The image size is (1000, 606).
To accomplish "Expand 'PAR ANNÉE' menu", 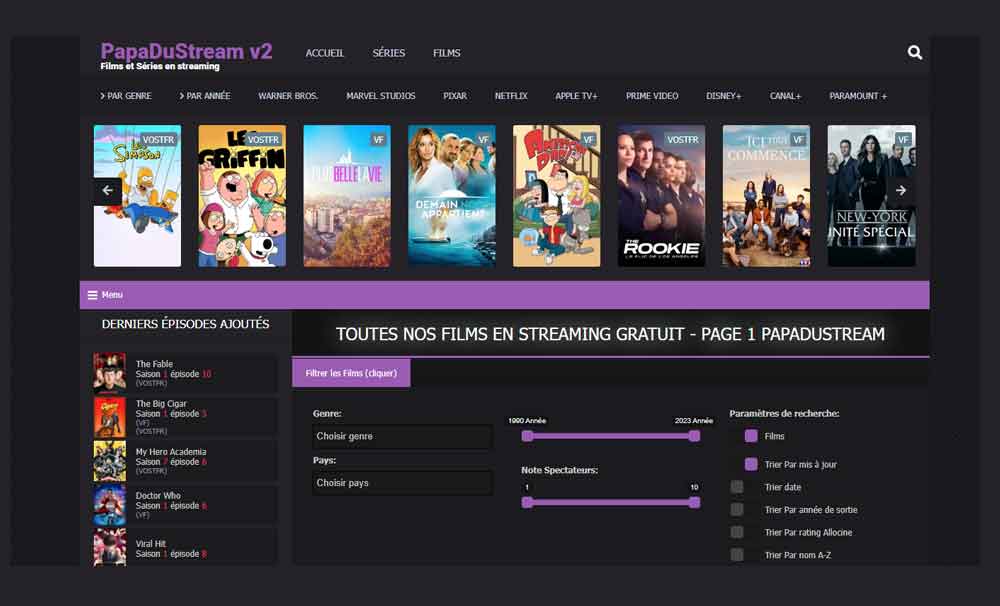I will point(204,96).
